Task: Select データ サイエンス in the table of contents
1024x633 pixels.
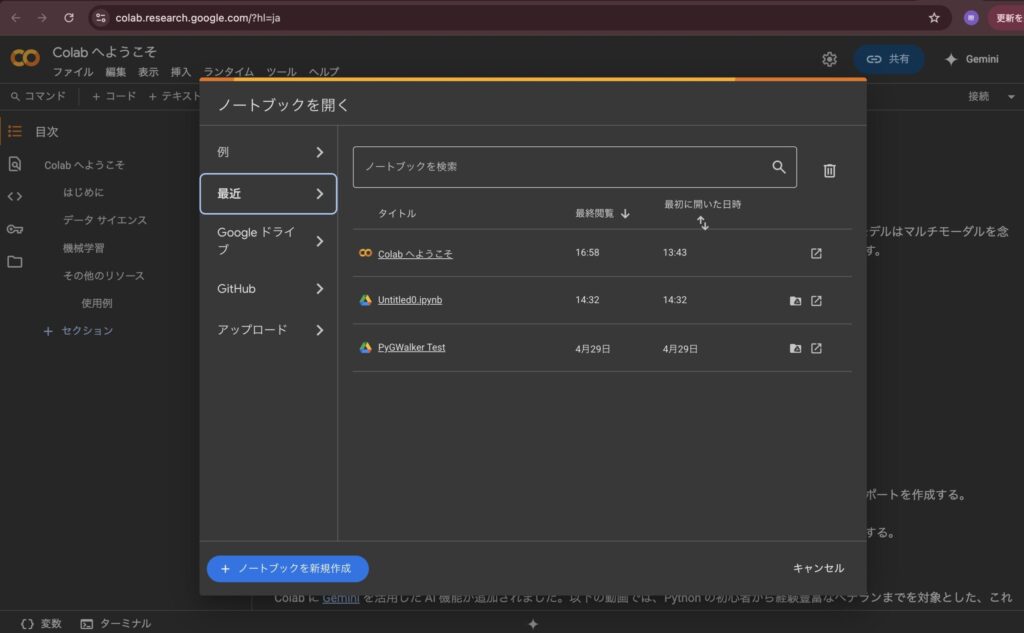Action: click(x=104, y=220)
